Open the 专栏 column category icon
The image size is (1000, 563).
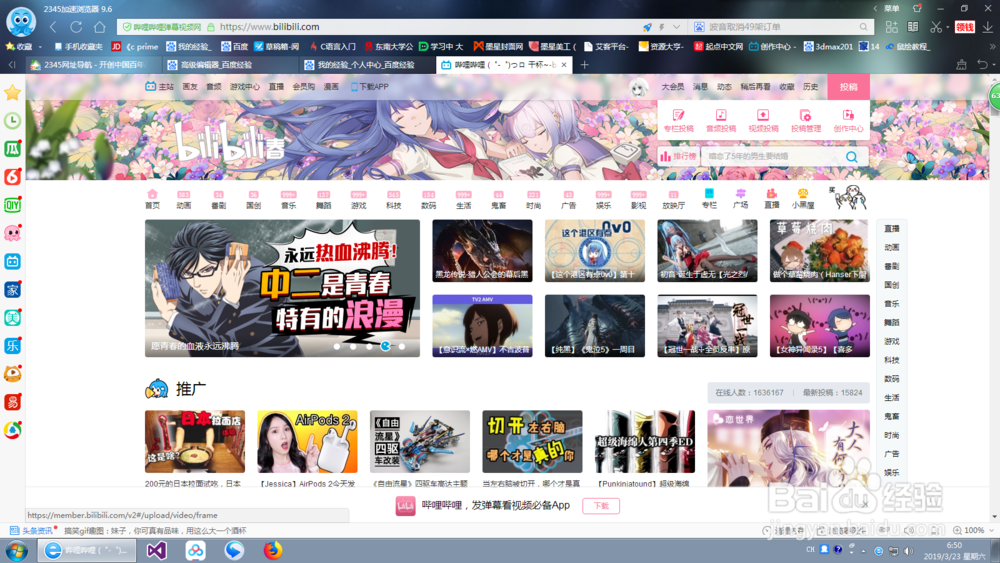point(709,199)
